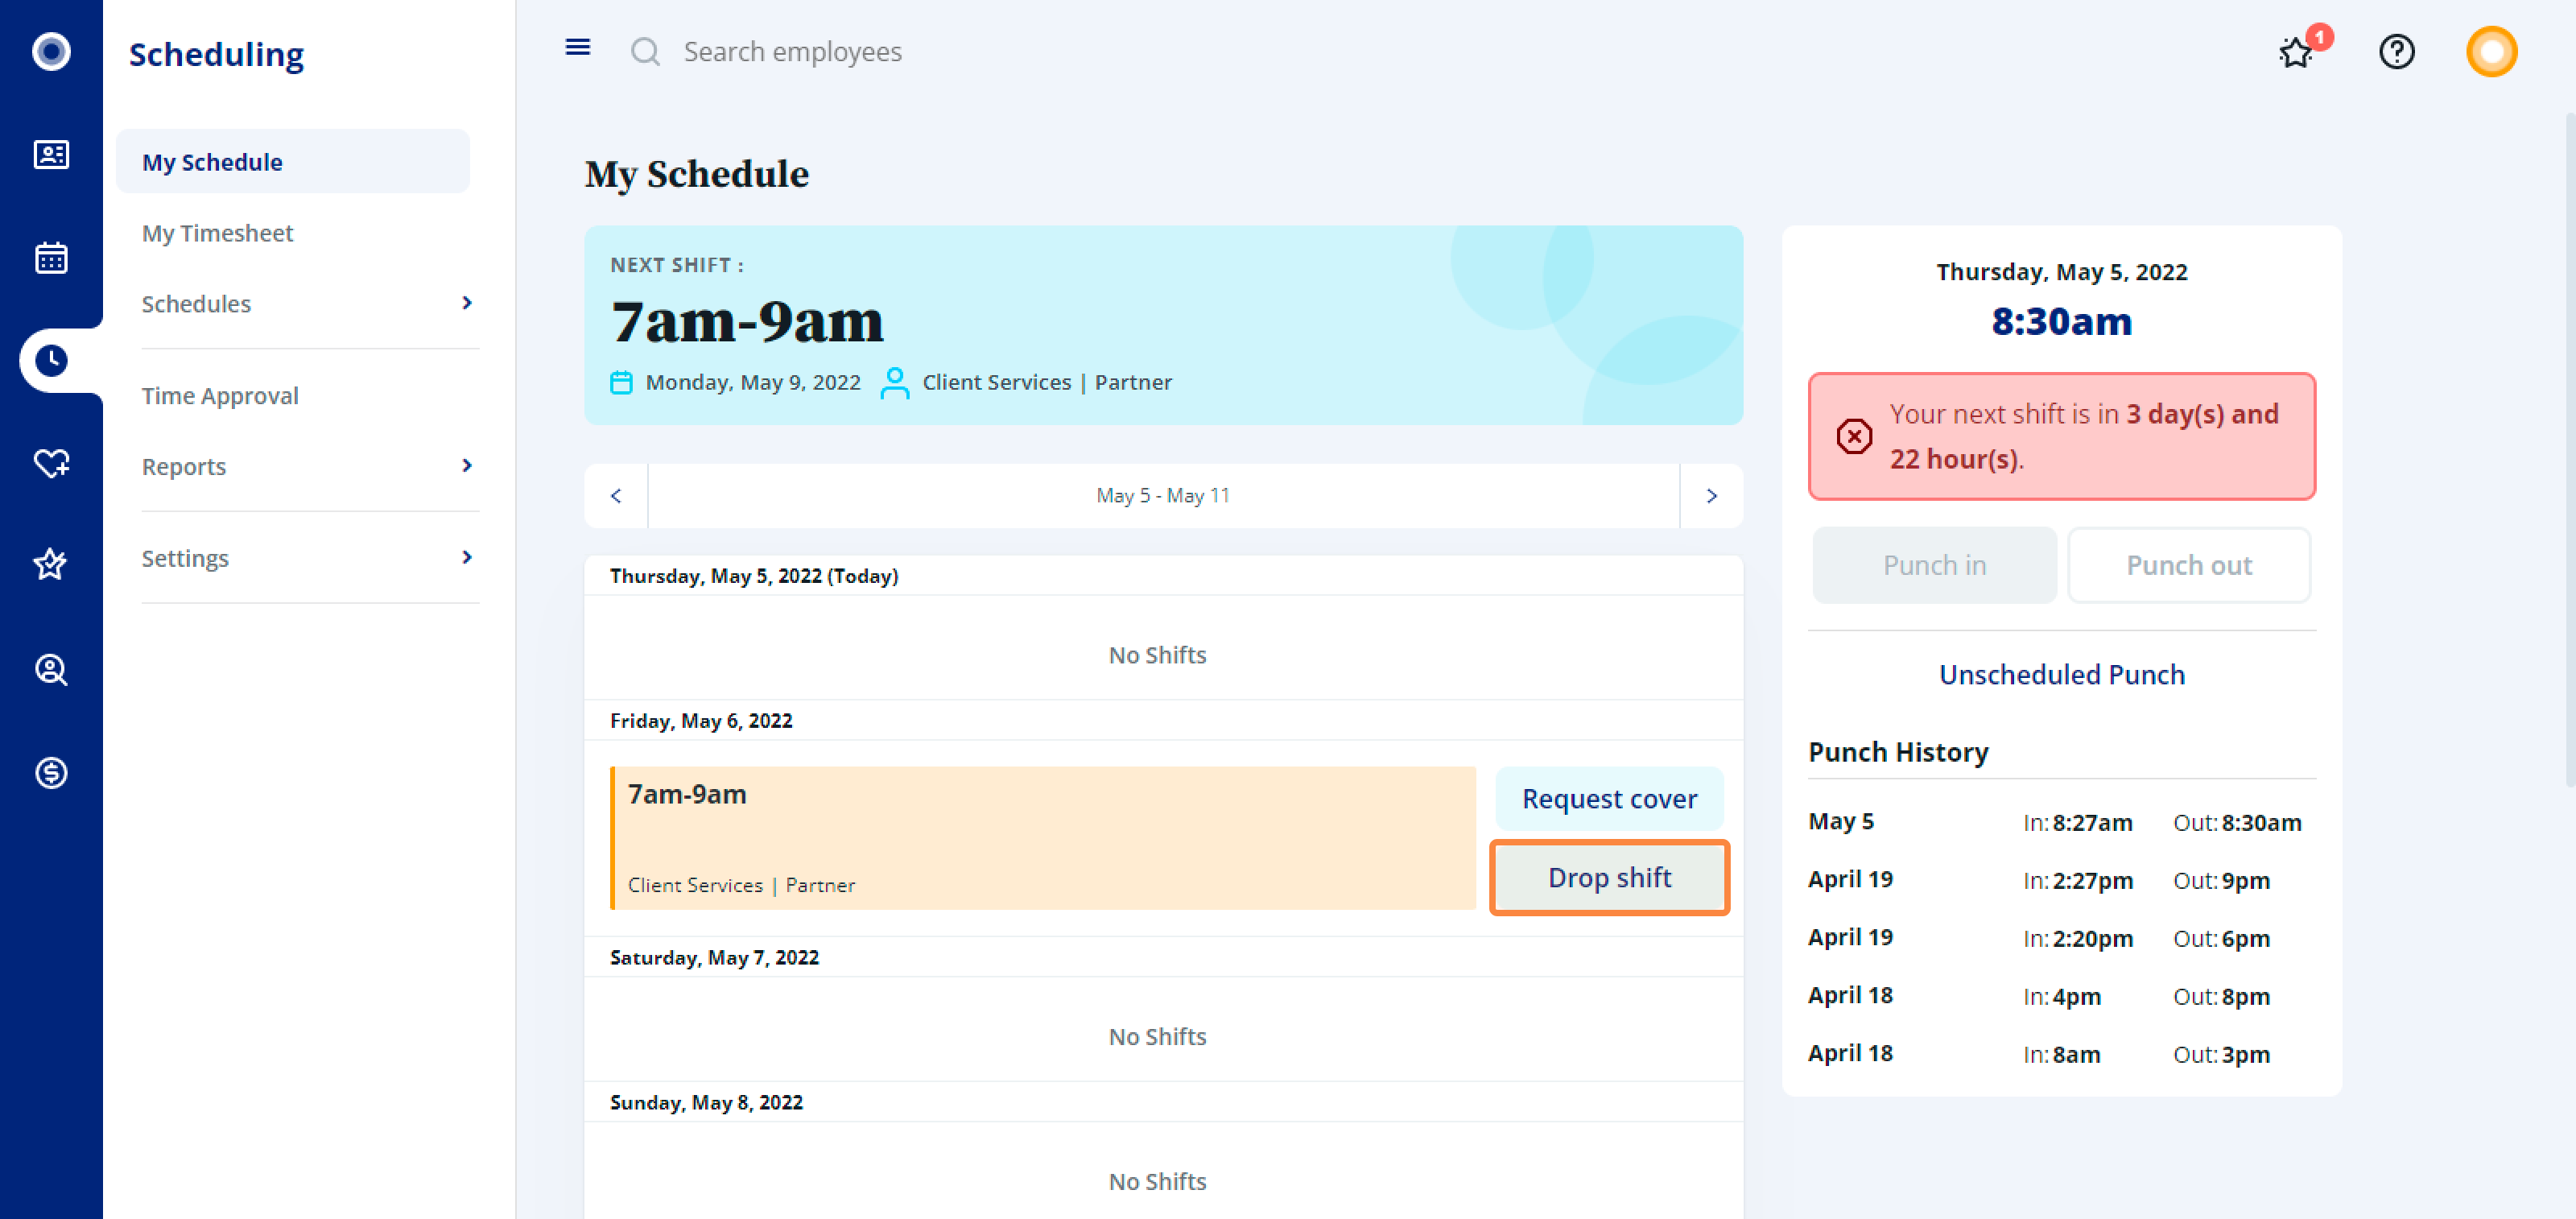
Task: Select the clock scheduling sidebar icon
Action: click(51, 361)
